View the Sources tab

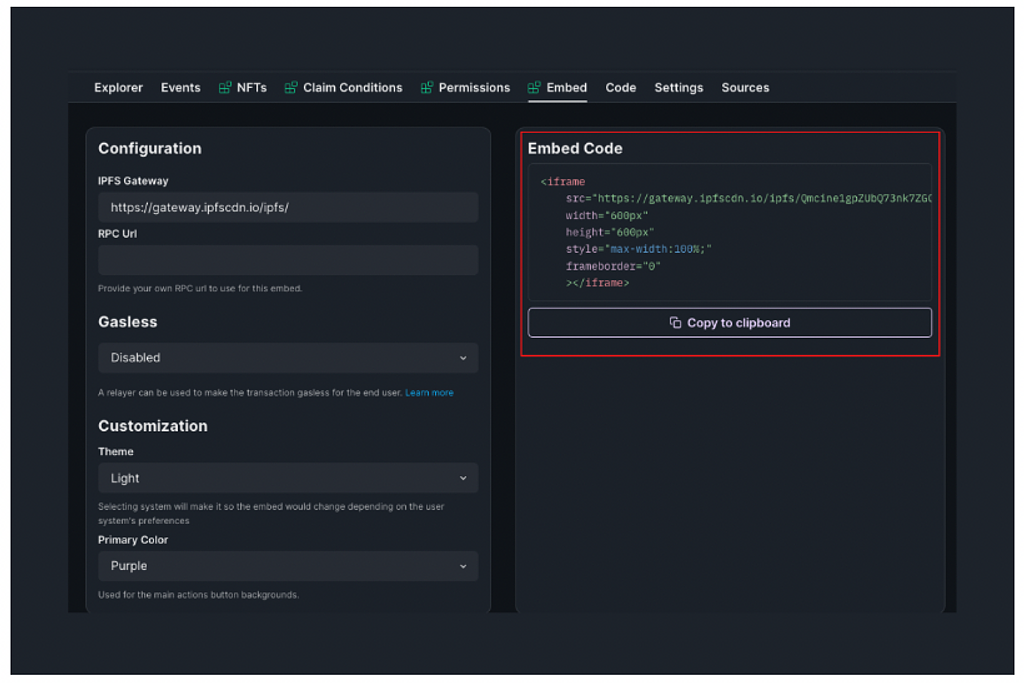pyautogui.click(x=745, y=88)
